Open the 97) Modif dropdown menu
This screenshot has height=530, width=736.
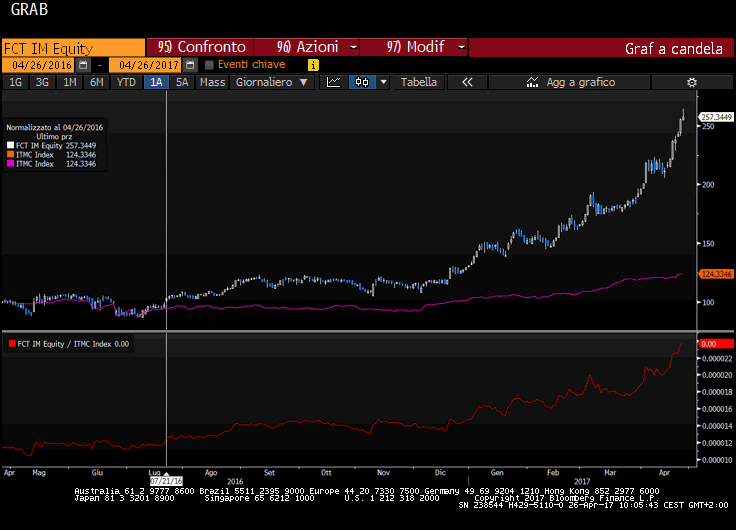[x=412, y=47]
